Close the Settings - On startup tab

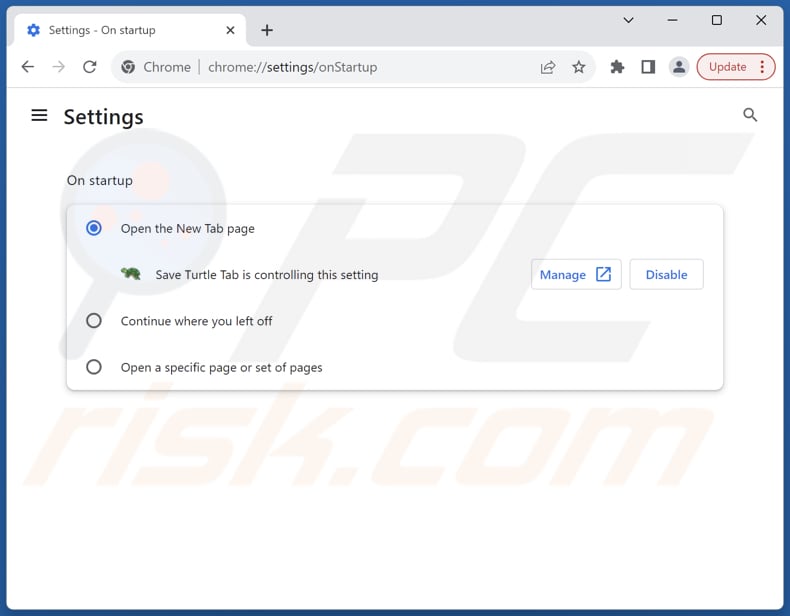coord(230,30)
